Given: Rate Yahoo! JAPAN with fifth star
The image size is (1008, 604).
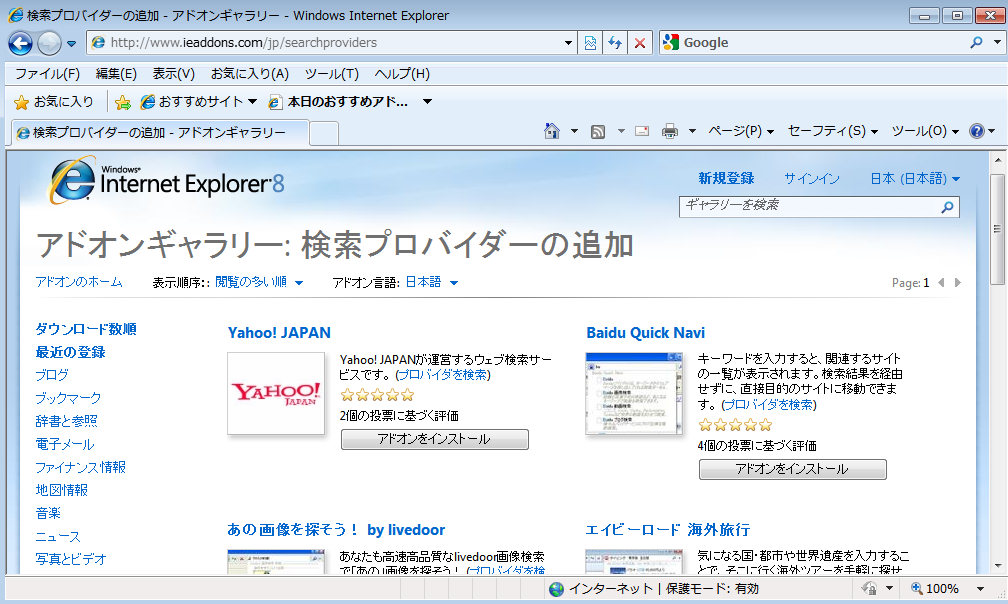Looking at the screenshot, I should [408, 395].
